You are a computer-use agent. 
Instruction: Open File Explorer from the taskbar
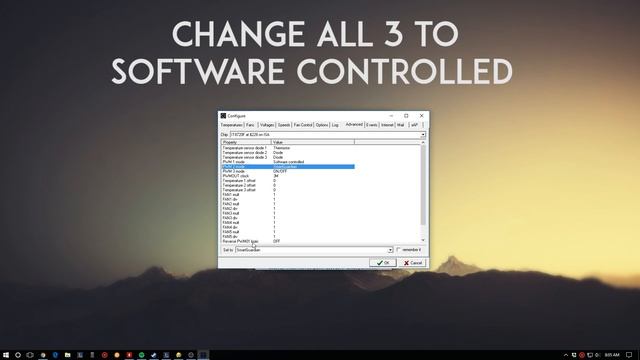coord(67,355)
